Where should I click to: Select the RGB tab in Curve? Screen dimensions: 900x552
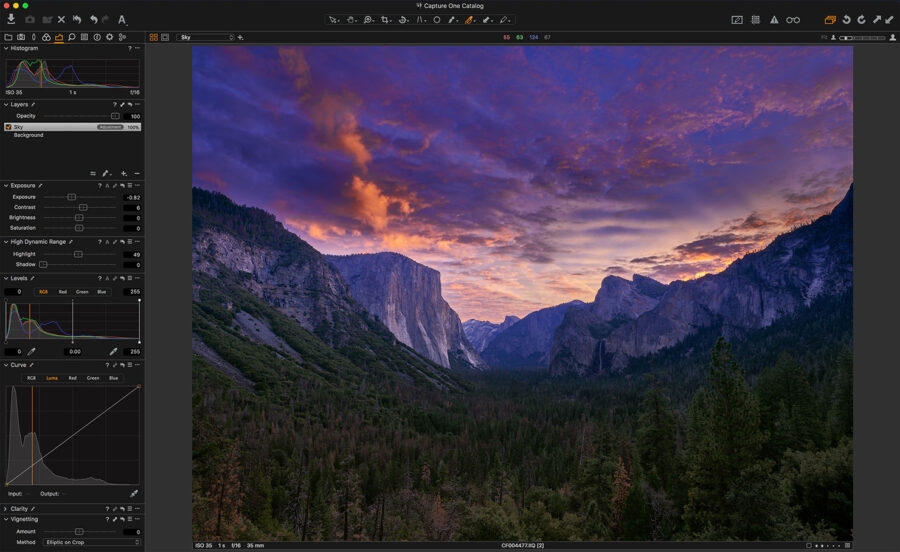tap(31, 378)
